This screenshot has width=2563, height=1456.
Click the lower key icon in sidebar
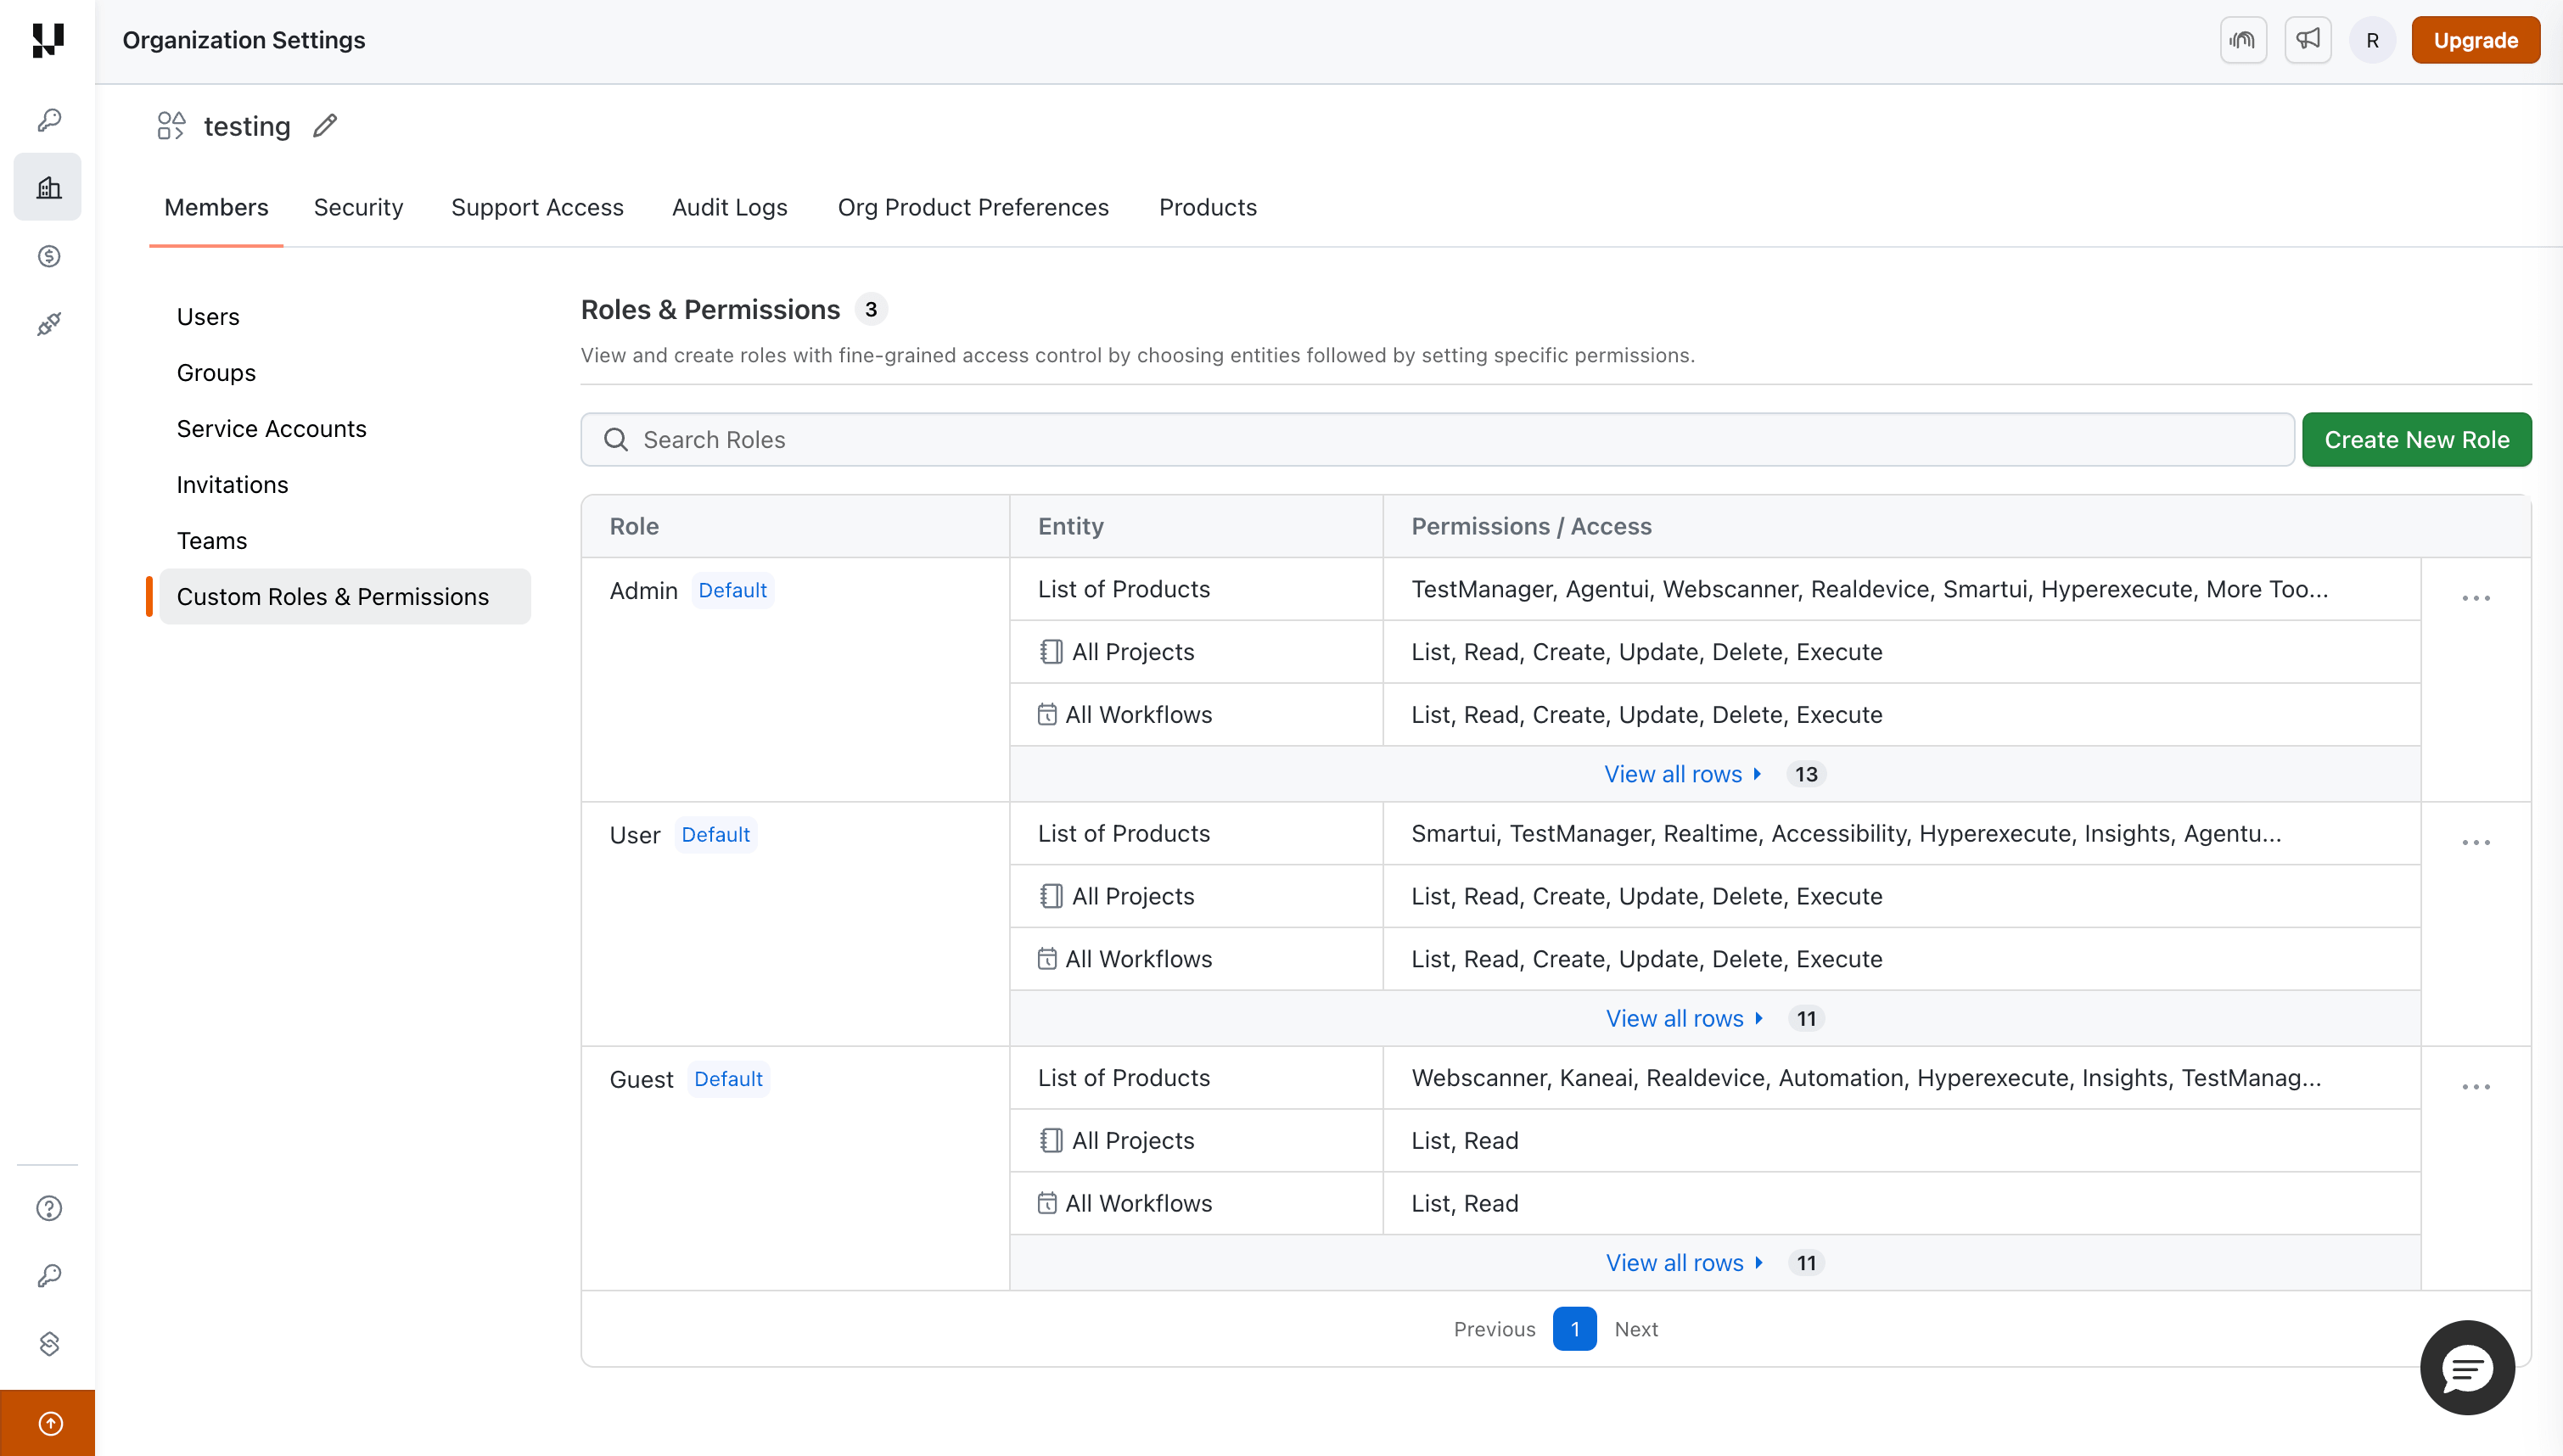(49, 1276)
